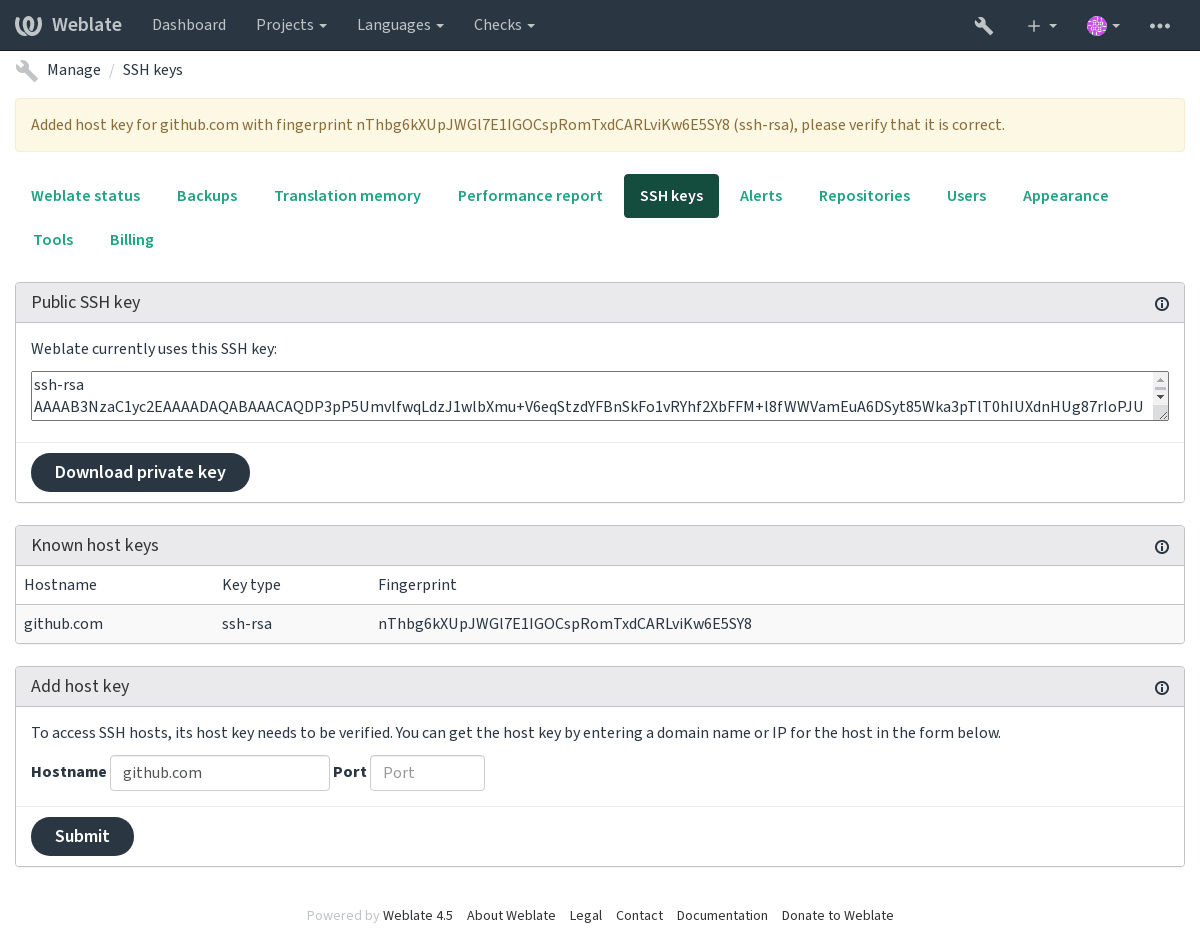Switch to Weblate status tab
The width and height of the screenshot is (1200, 933).
click(x=86, y=196)
